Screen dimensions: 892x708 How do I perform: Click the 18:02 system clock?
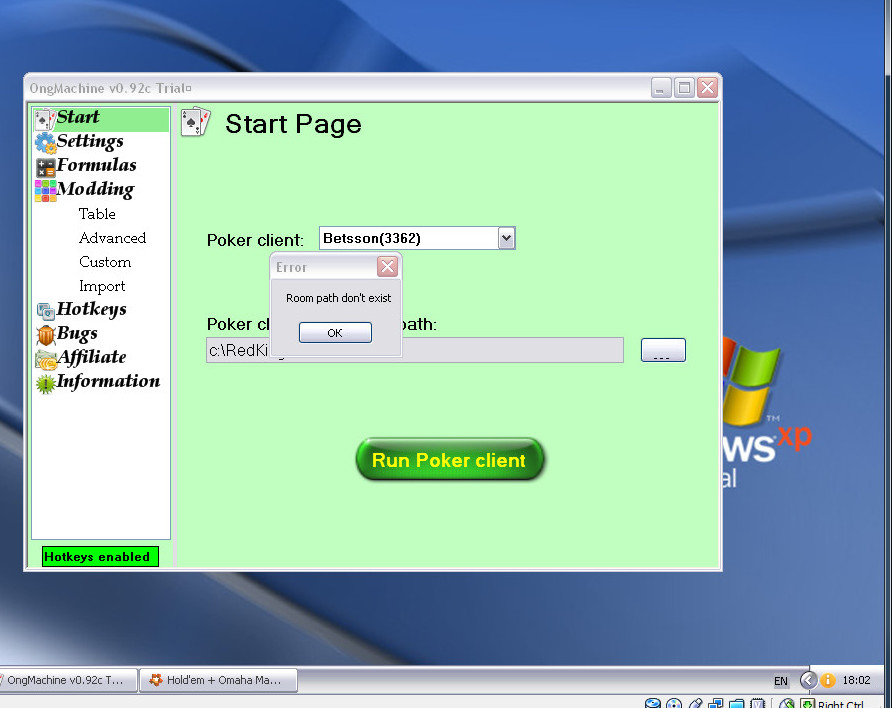pyautogui.click(x=856, y=680)
